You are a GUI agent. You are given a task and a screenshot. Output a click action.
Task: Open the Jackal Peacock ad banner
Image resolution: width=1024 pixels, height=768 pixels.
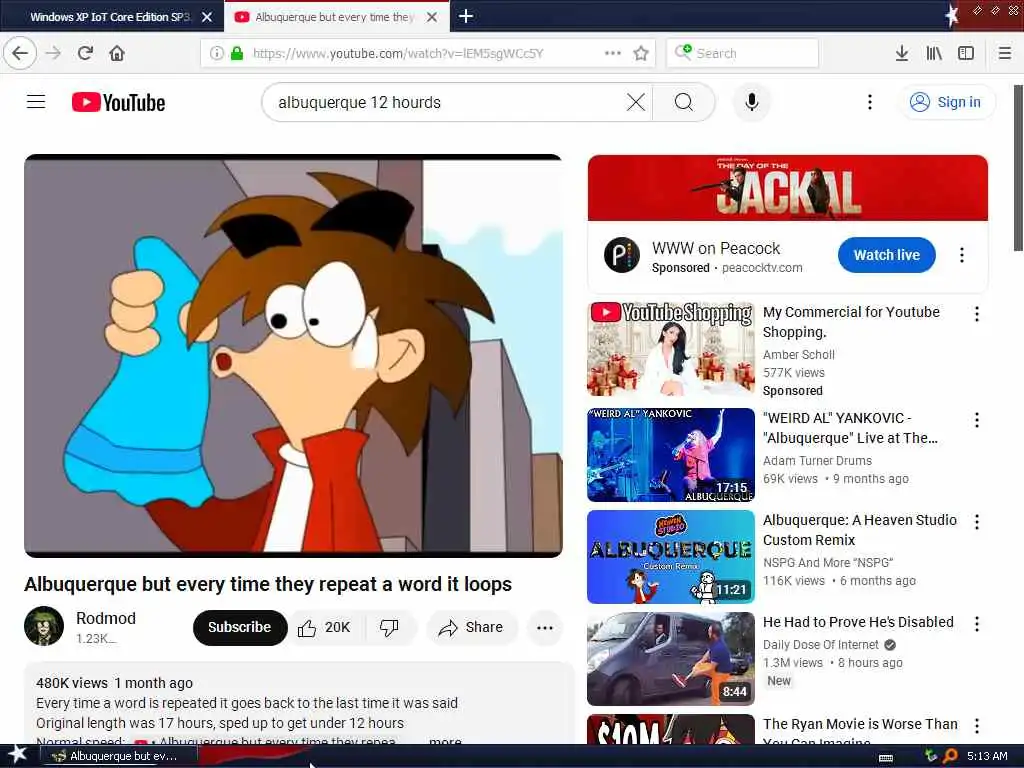(x=788, y=188)
